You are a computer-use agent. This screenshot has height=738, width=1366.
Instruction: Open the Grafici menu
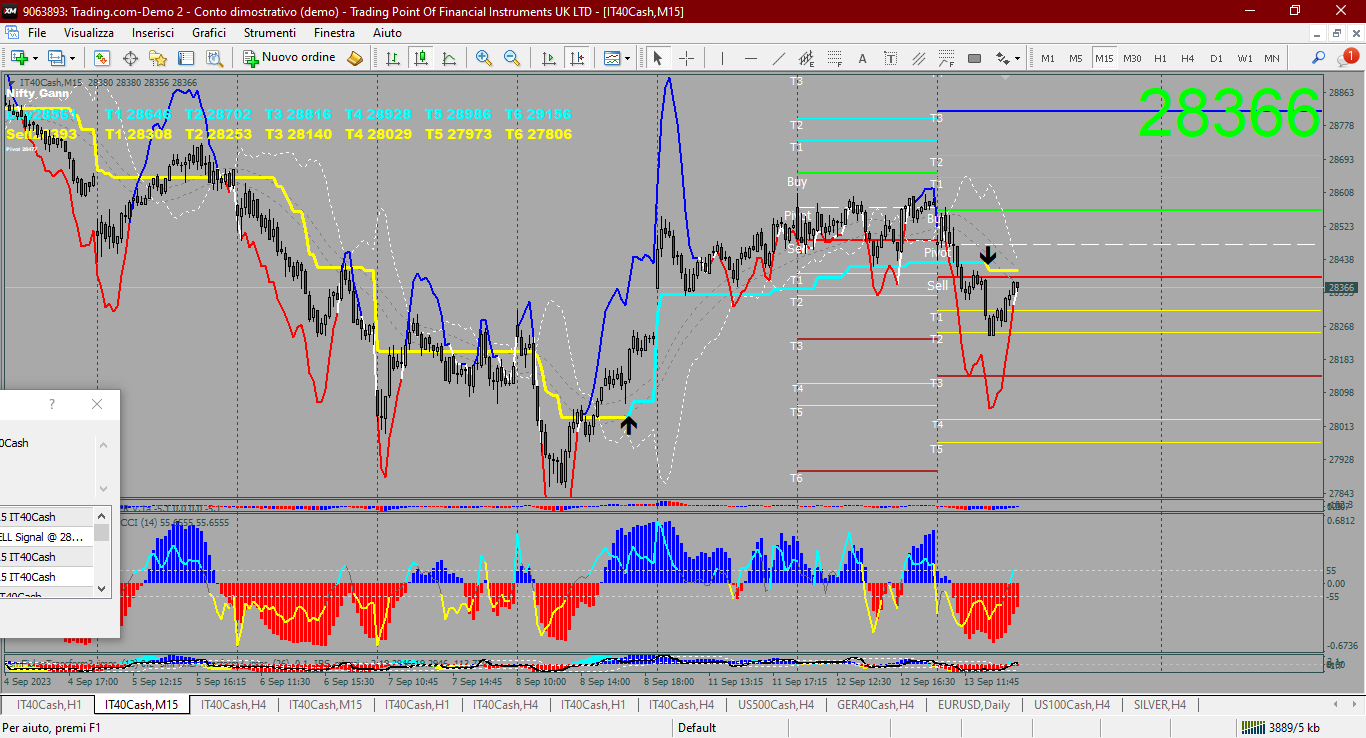click(209, 33)
